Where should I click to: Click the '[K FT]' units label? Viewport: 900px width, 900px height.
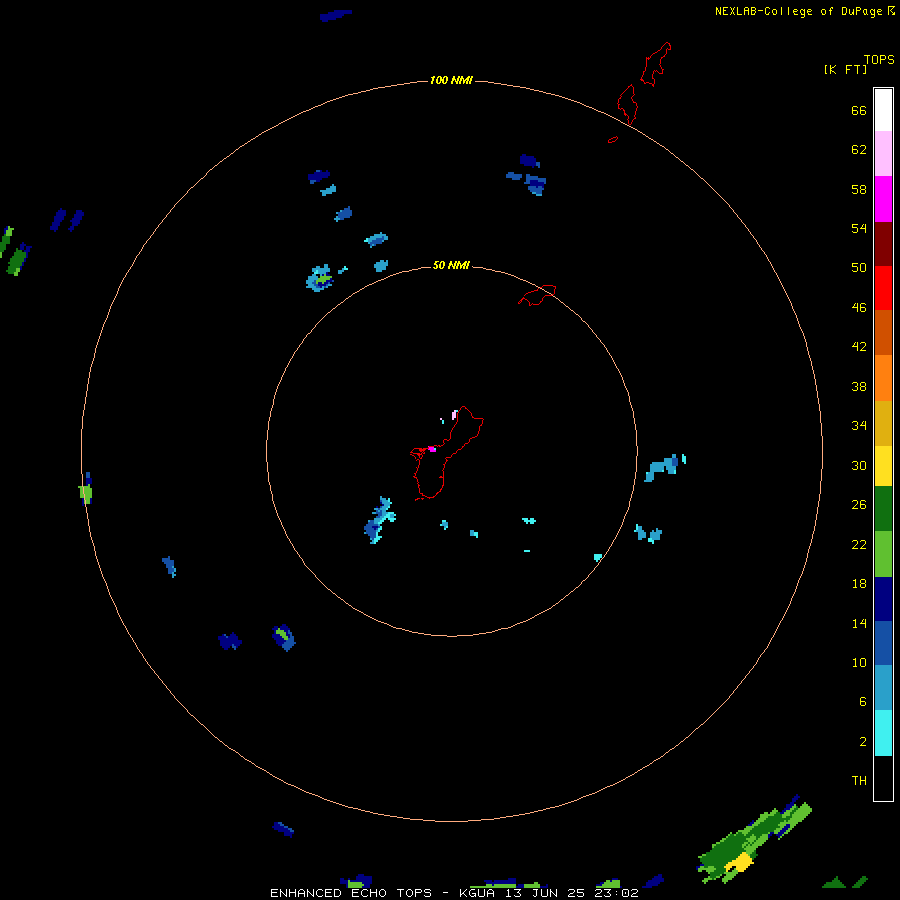click(x=845, y=69)
